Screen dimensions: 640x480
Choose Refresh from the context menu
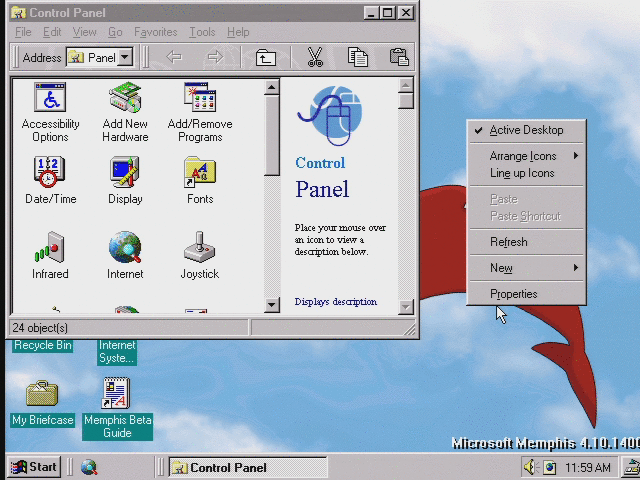coord(527,242)
